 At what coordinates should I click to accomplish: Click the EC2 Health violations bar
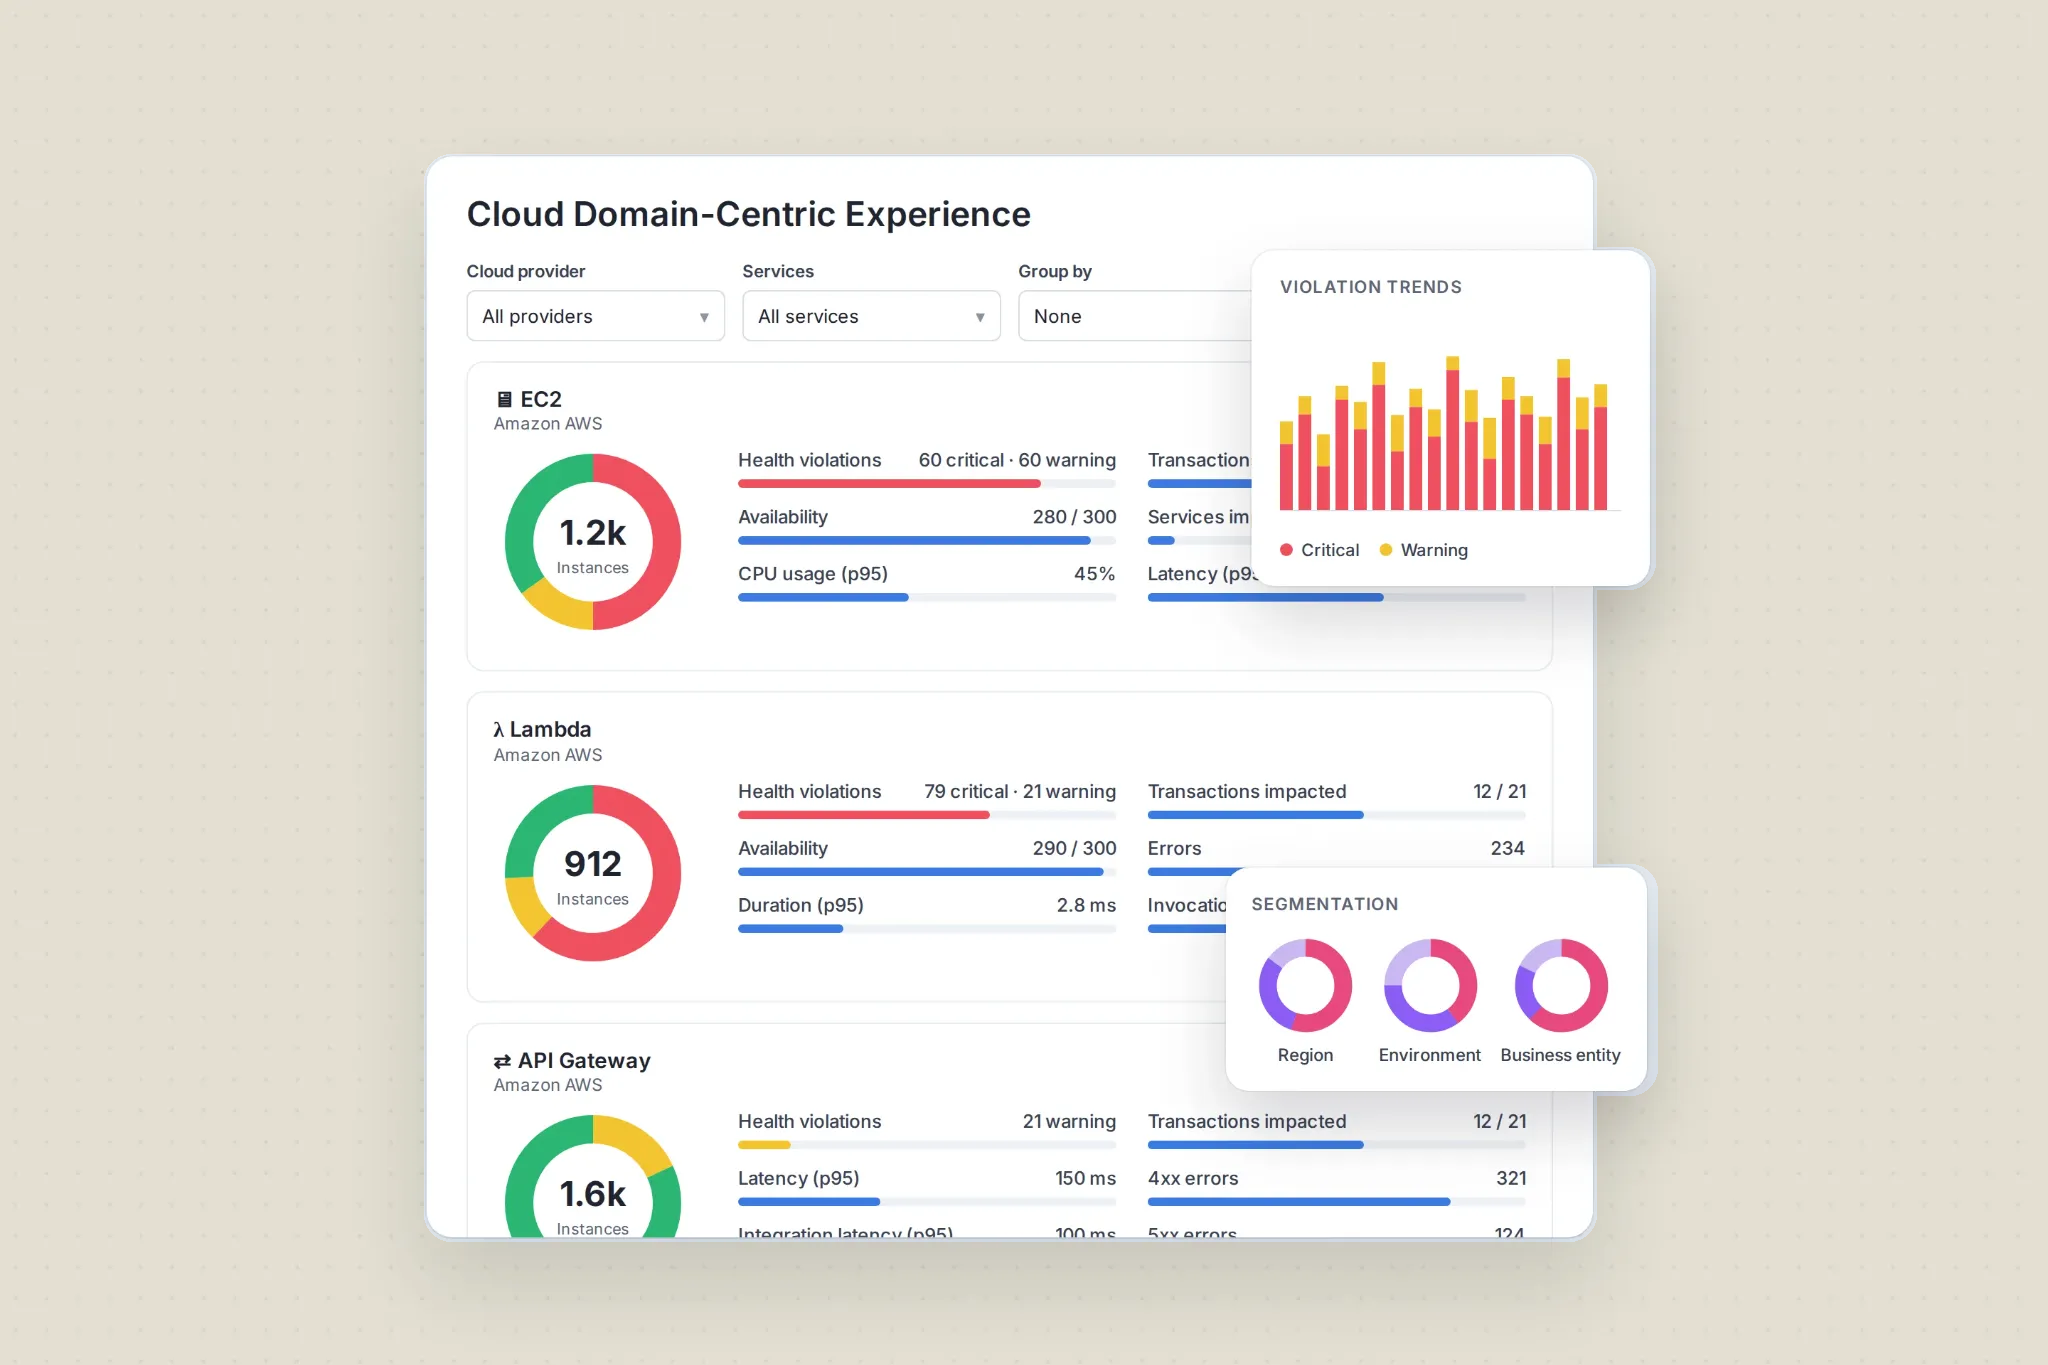(927, 484)
